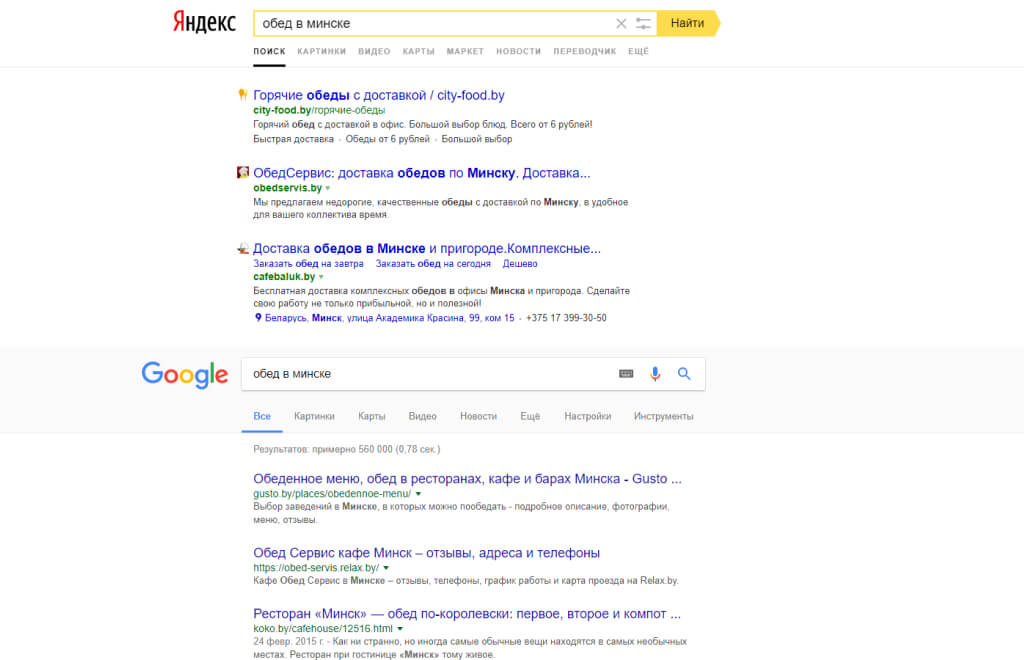Click the Yandex logo
The height and width of the screenshot is (660, 1024).
(203, 23)
